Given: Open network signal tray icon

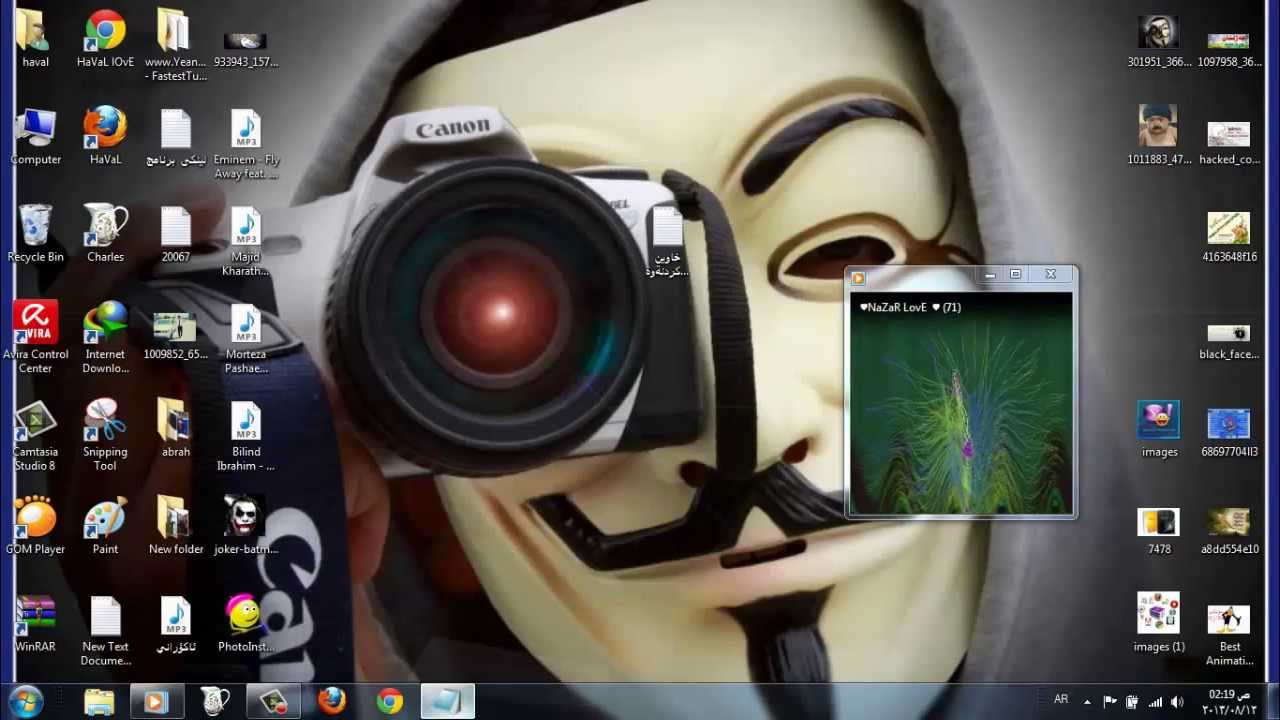Looking at the screenshot, I should [x=1155, y=702].
